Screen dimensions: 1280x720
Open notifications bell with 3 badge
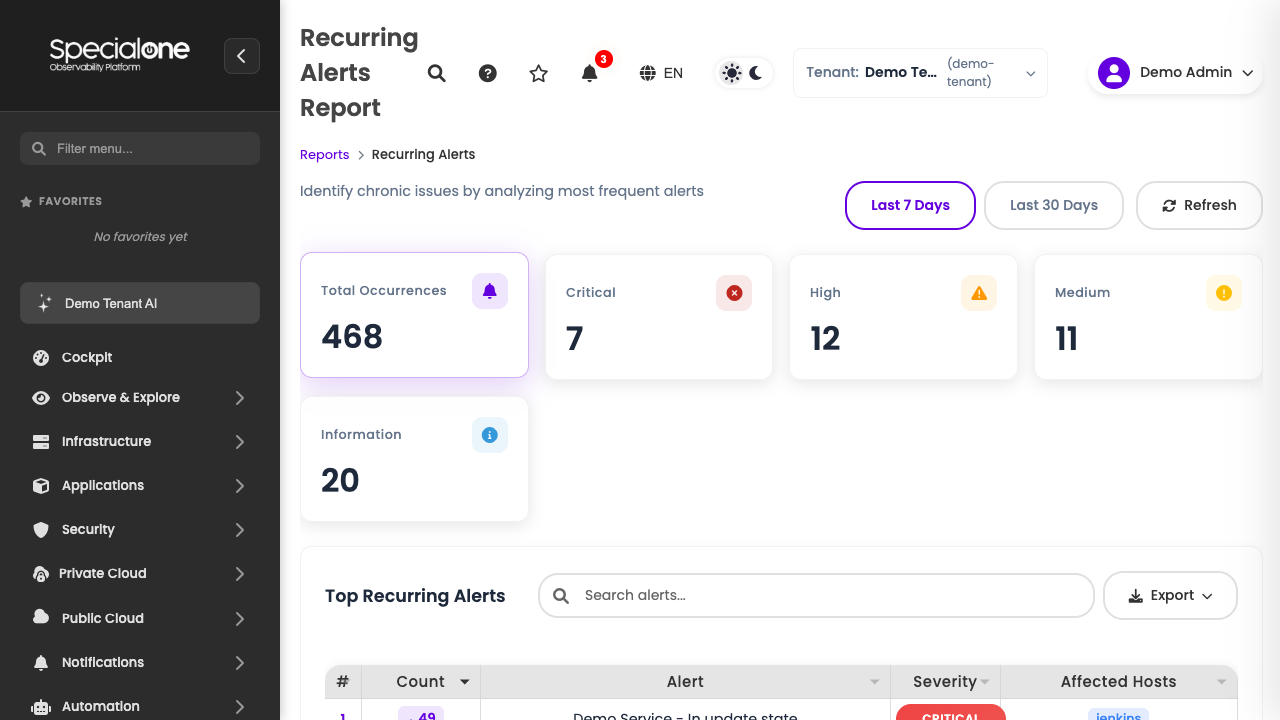coord(590,73)
